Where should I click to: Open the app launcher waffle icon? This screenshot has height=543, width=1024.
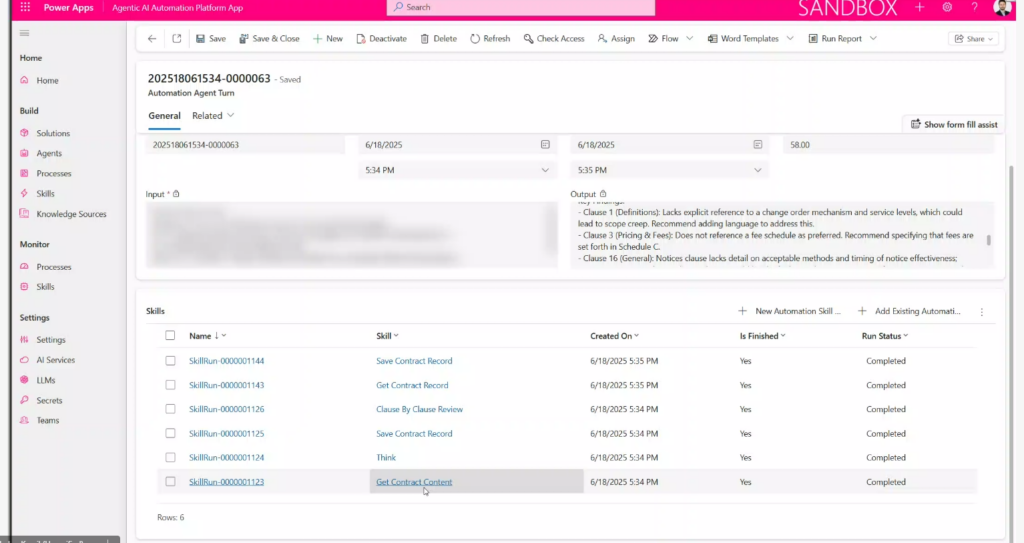[x=25, y=7]
